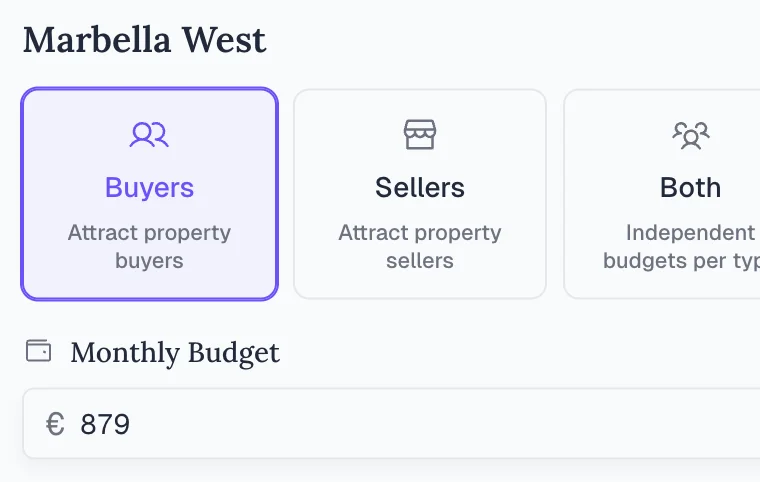Click the wallet icon beside Monthly Budget
Image resolution: width=760 pixels, height=482 pixels.
[x=38, y=351]
